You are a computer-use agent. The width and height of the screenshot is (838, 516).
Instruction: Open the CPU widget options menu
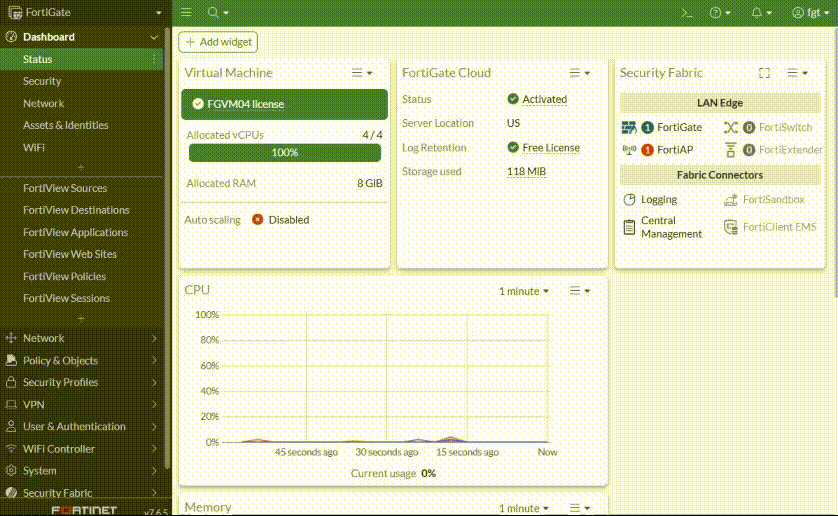coord(579,290)
